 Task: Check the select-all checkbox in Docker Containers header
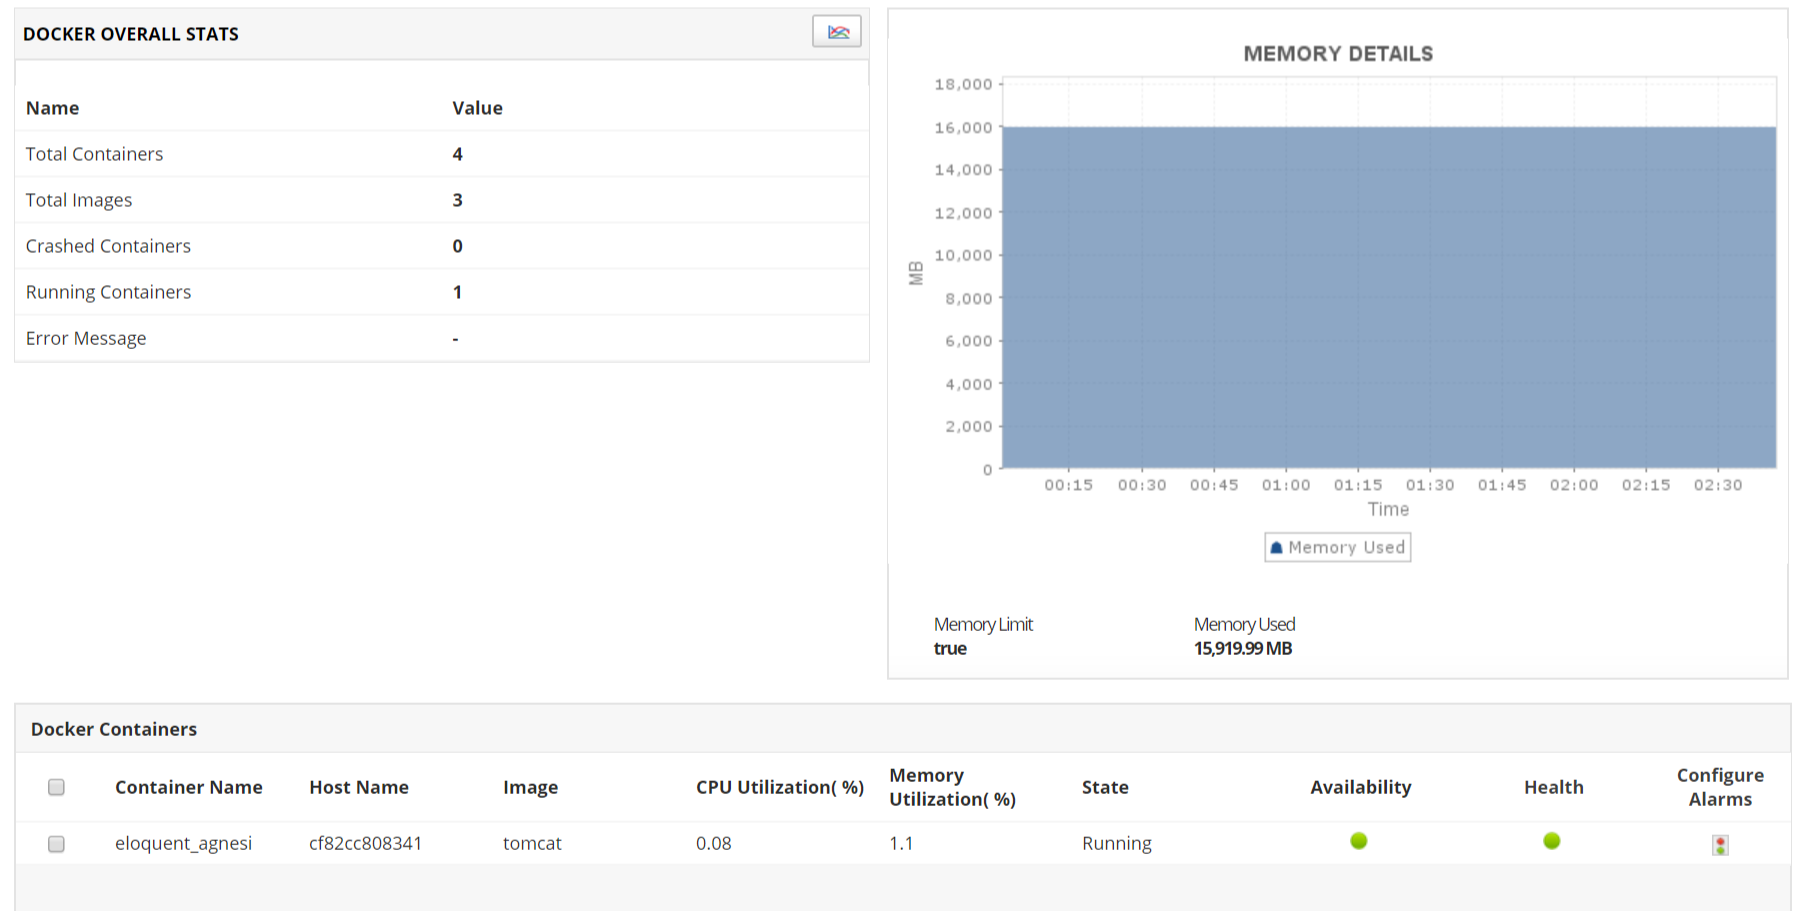(56, 787)
